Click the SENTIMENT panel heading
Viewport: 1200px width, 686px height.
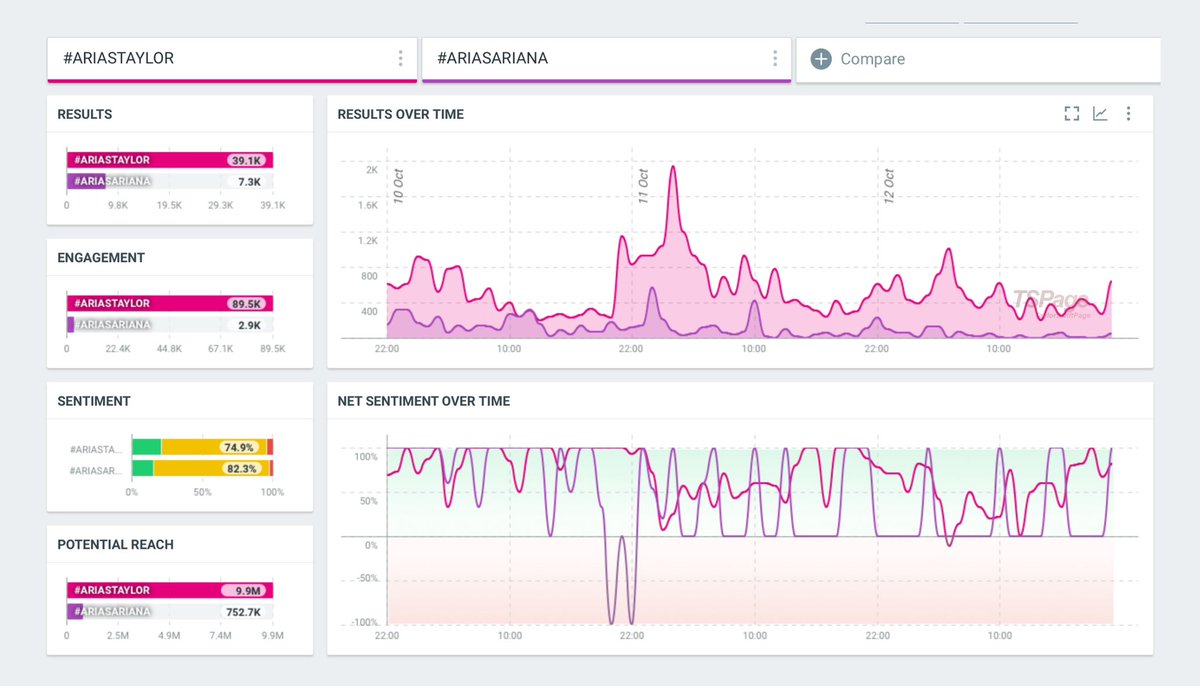click(x=94, y=401)
